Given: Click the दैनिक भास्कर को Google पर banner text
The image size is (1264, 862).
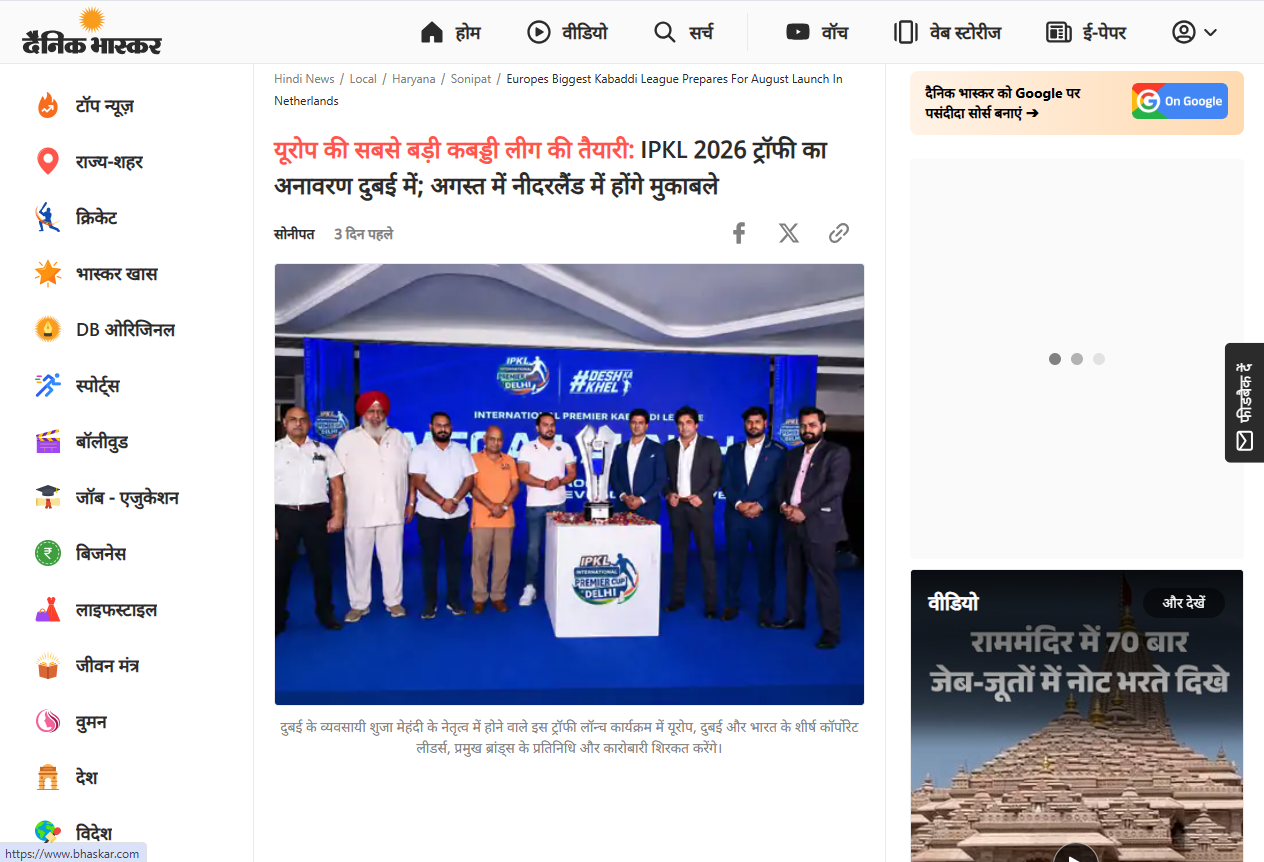Looking at the screenshot, I should click(x=1003, y=103).
